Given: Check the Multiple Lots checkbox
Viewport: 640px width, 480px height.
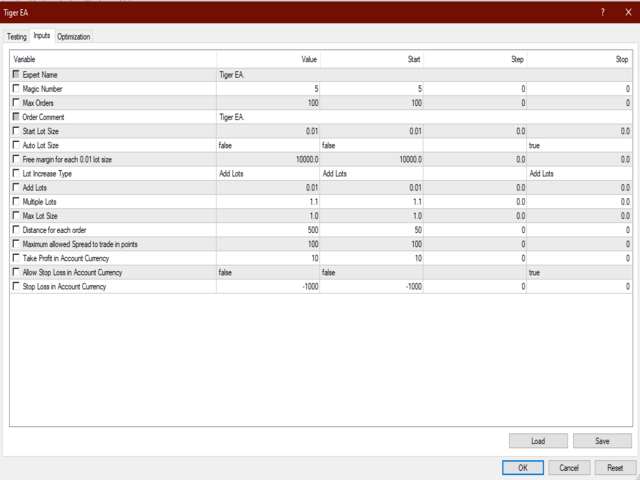Looking at the screenshot, I should tap(16, 201).
